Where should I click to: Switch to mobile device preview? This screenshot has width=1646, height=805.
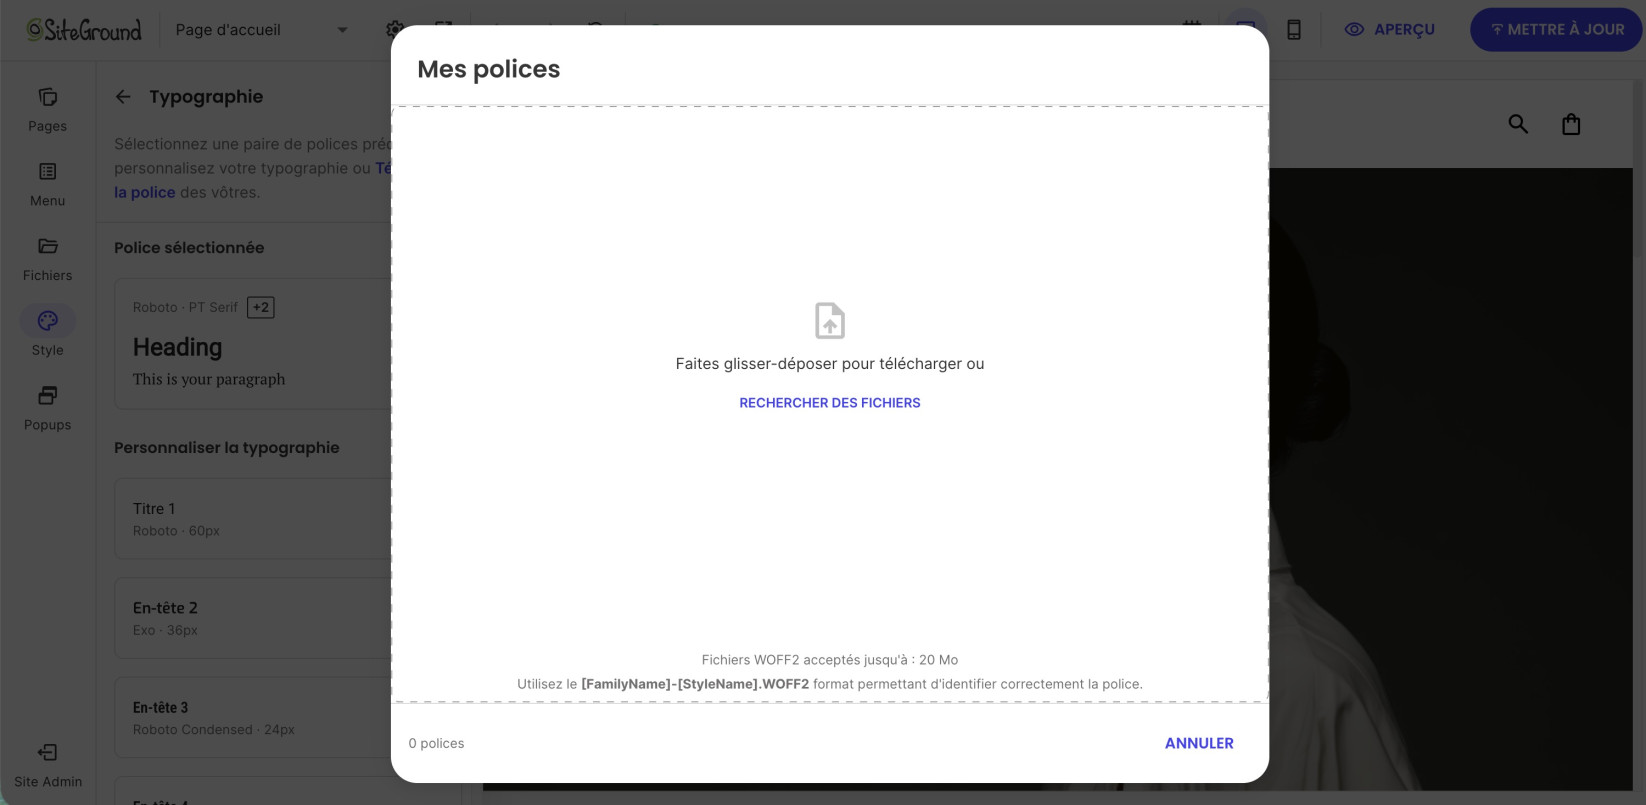tap(1294, 30)
